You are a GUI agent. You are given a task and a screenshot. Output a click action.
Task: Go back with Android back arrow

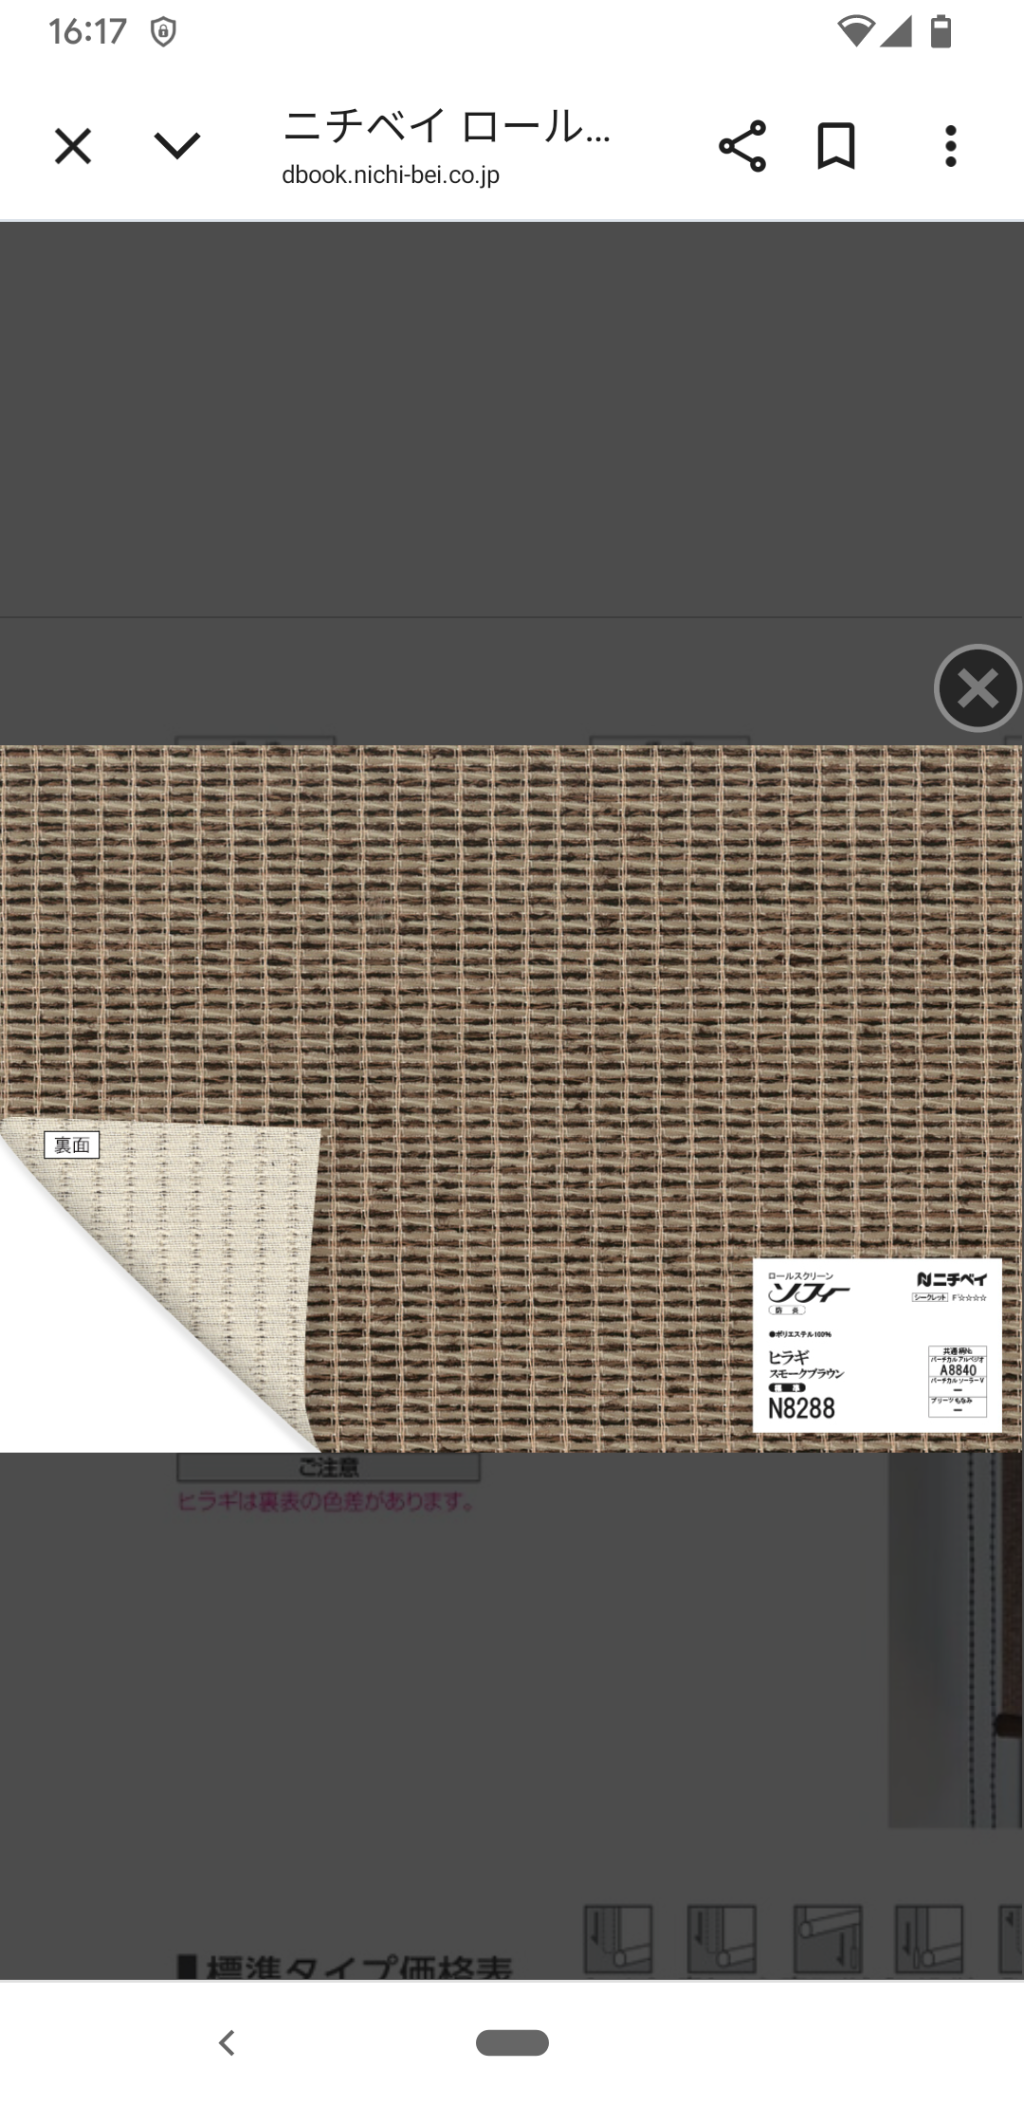[227, 2042]
